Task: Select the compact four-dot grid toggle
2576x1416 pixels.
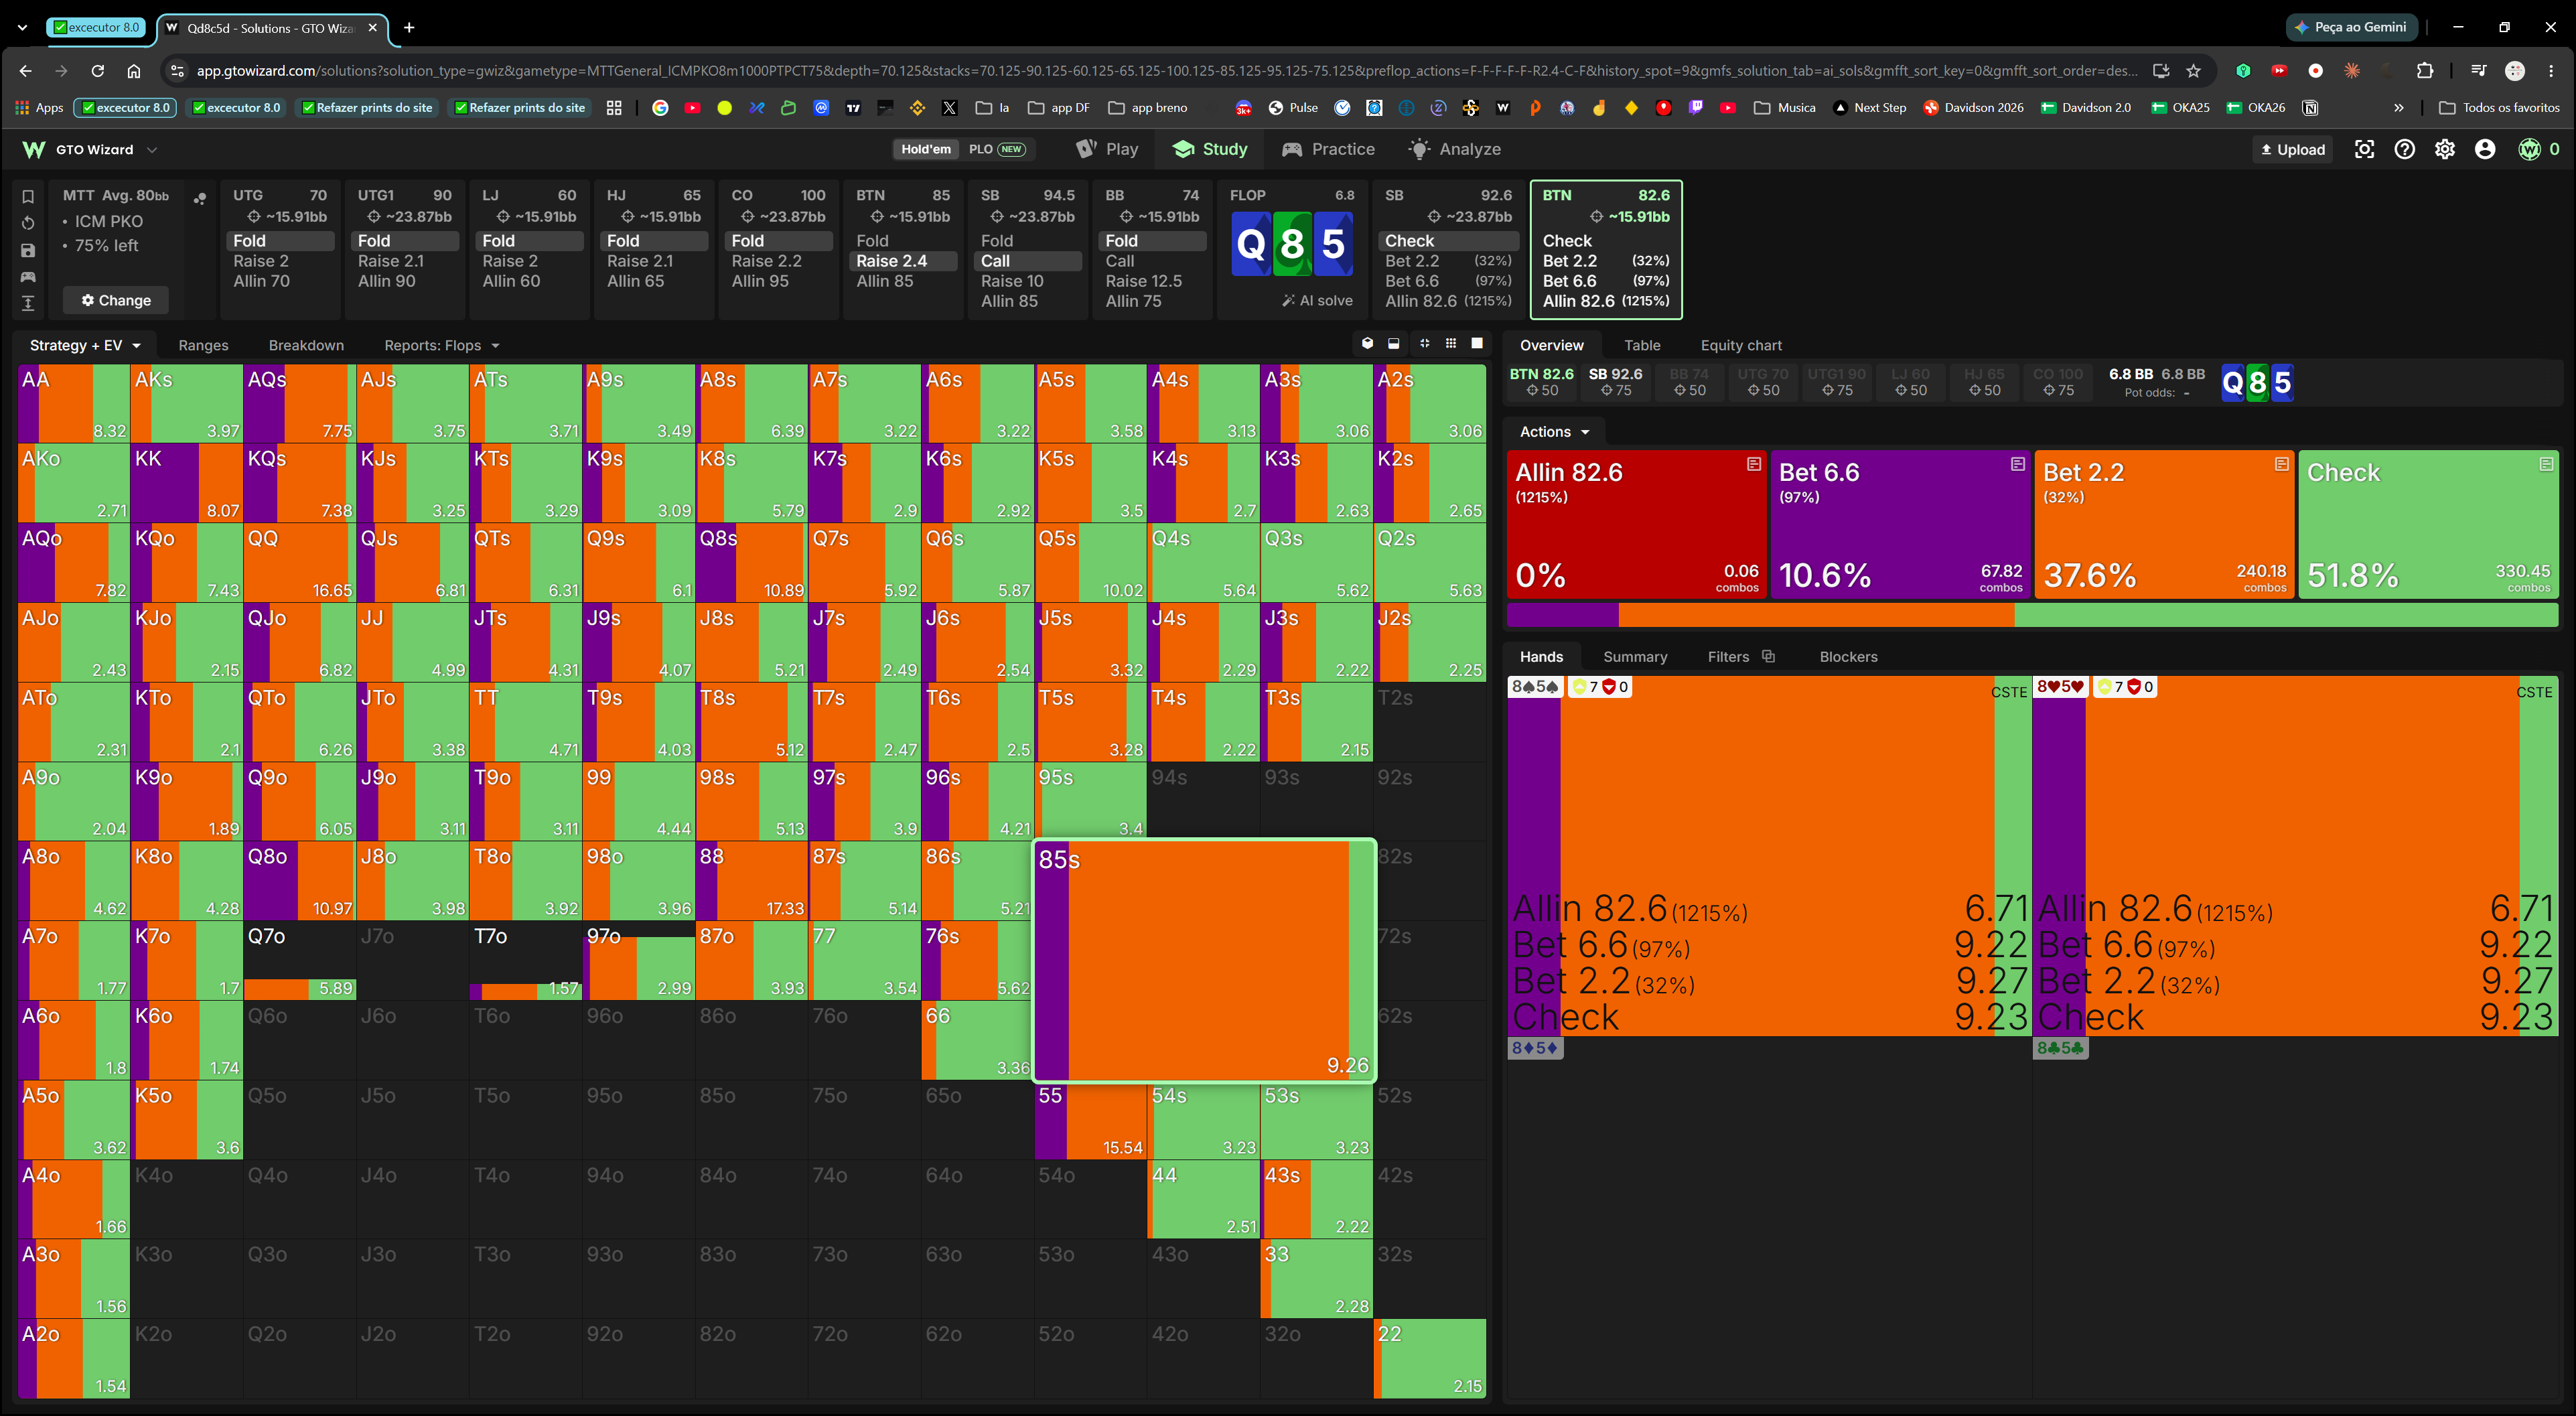Action: pos(1424,343)
